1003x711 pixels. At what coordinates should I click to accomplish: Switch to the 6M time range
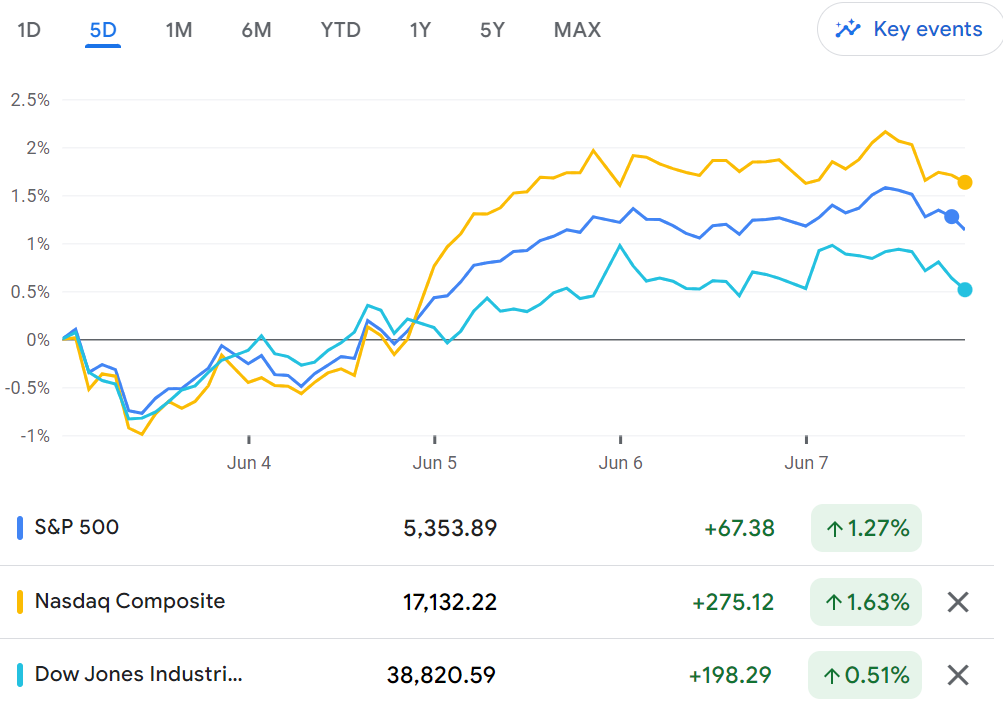257,30
